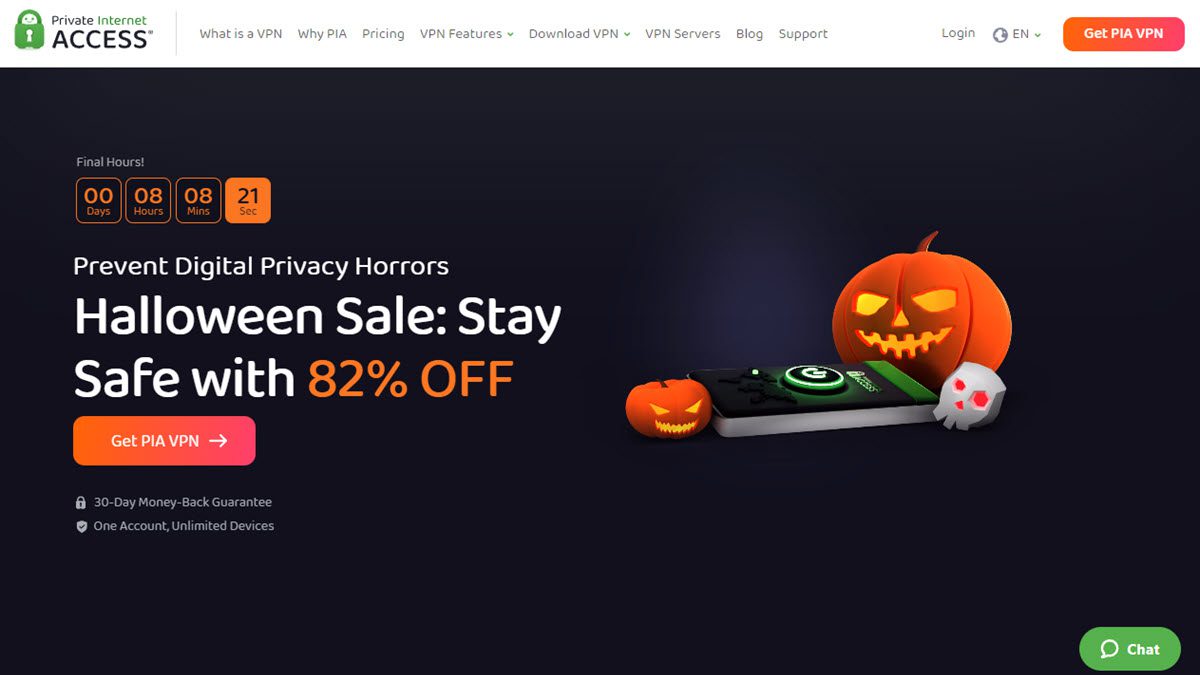Viewport: 1200px width, 675px height.
Task: Click the Private Internet Access logo
Action: click(x=84, y=30)
